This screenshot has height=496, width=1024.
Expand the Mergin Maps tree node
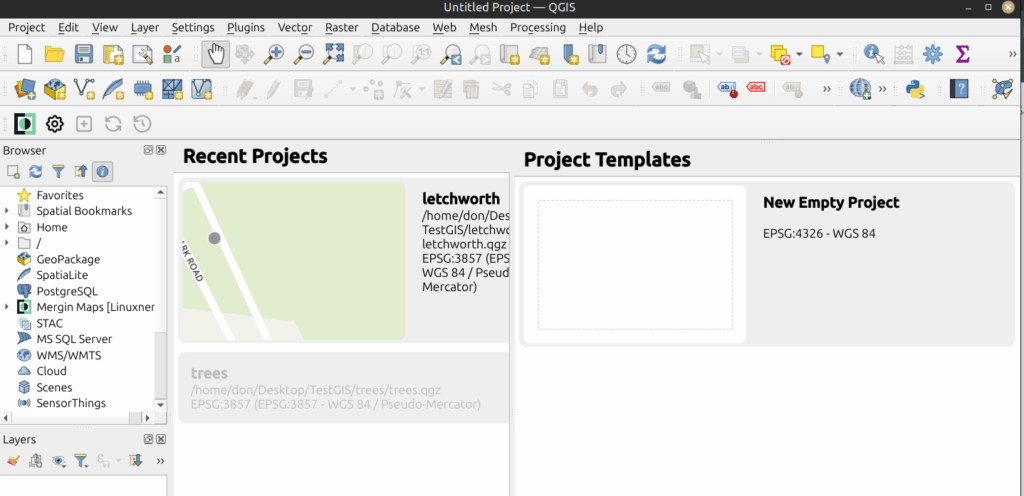(7, 307)
